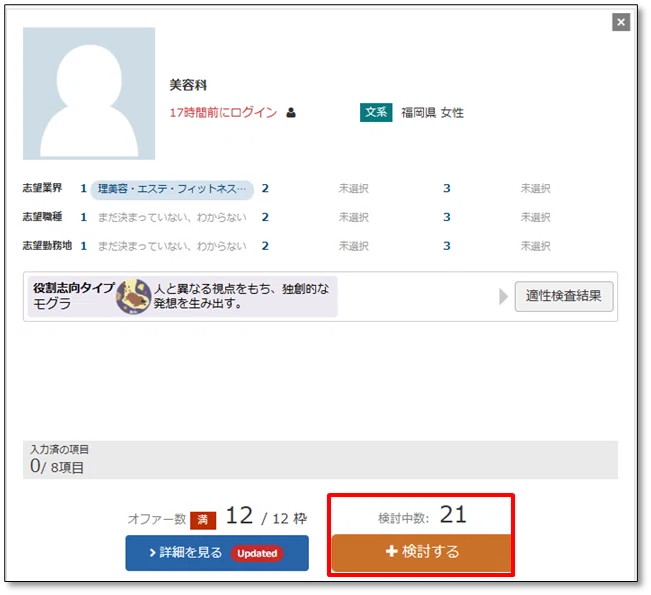Click the 人と異なる視点をもち description text
The height and width of the screenshot is (595, 651).
point(241,296)
